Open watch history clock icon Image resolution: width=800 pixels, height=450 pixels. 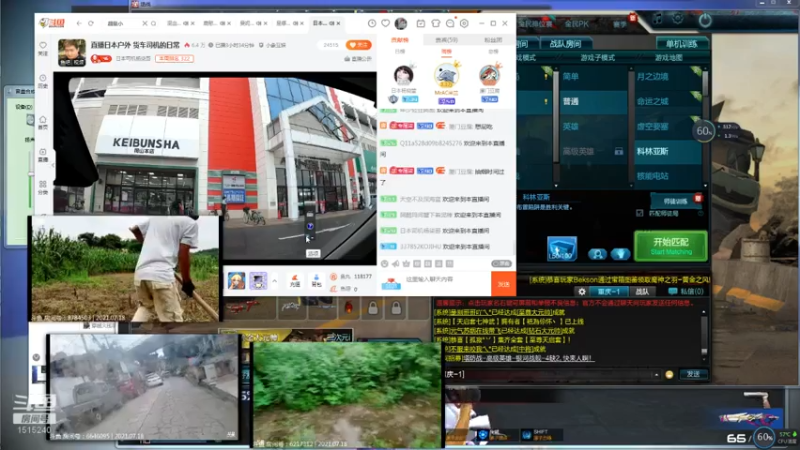372,23
